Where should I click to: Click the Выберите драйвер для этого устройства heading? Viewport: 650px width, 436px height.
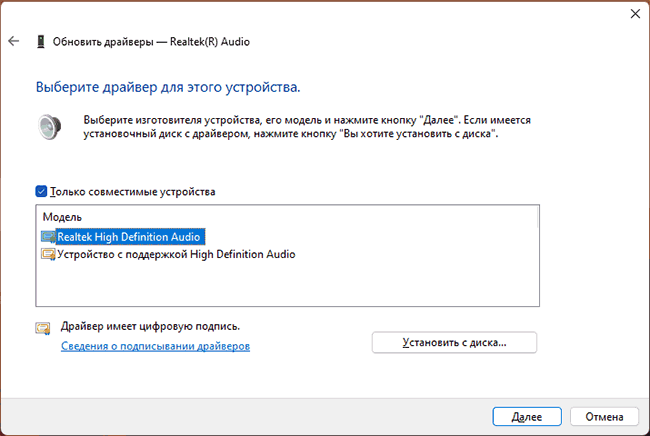pos(168,87)
